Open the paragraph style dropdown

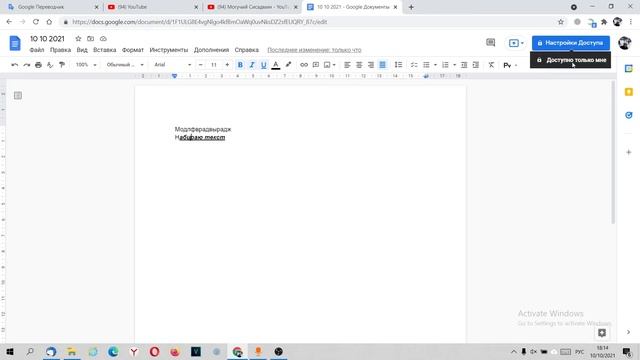point(125,65)
